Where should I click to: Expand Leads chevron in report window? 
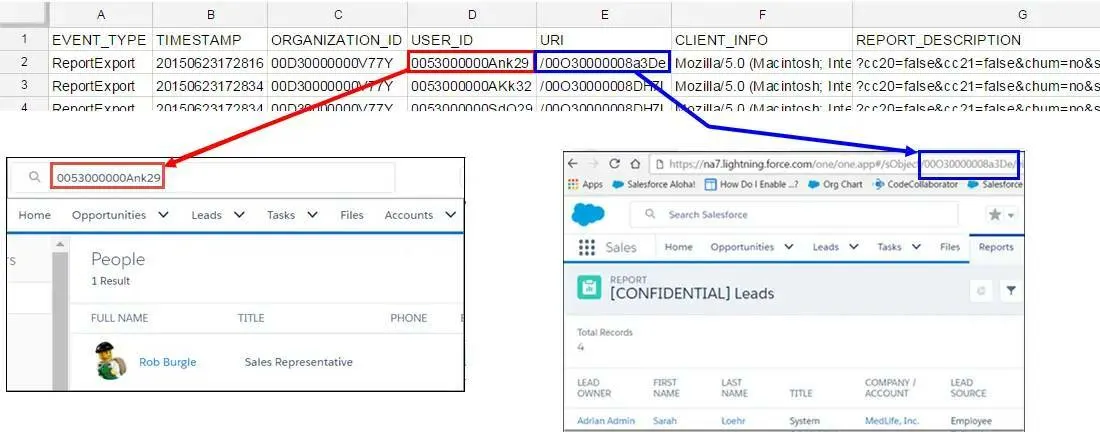coord(854,247)
